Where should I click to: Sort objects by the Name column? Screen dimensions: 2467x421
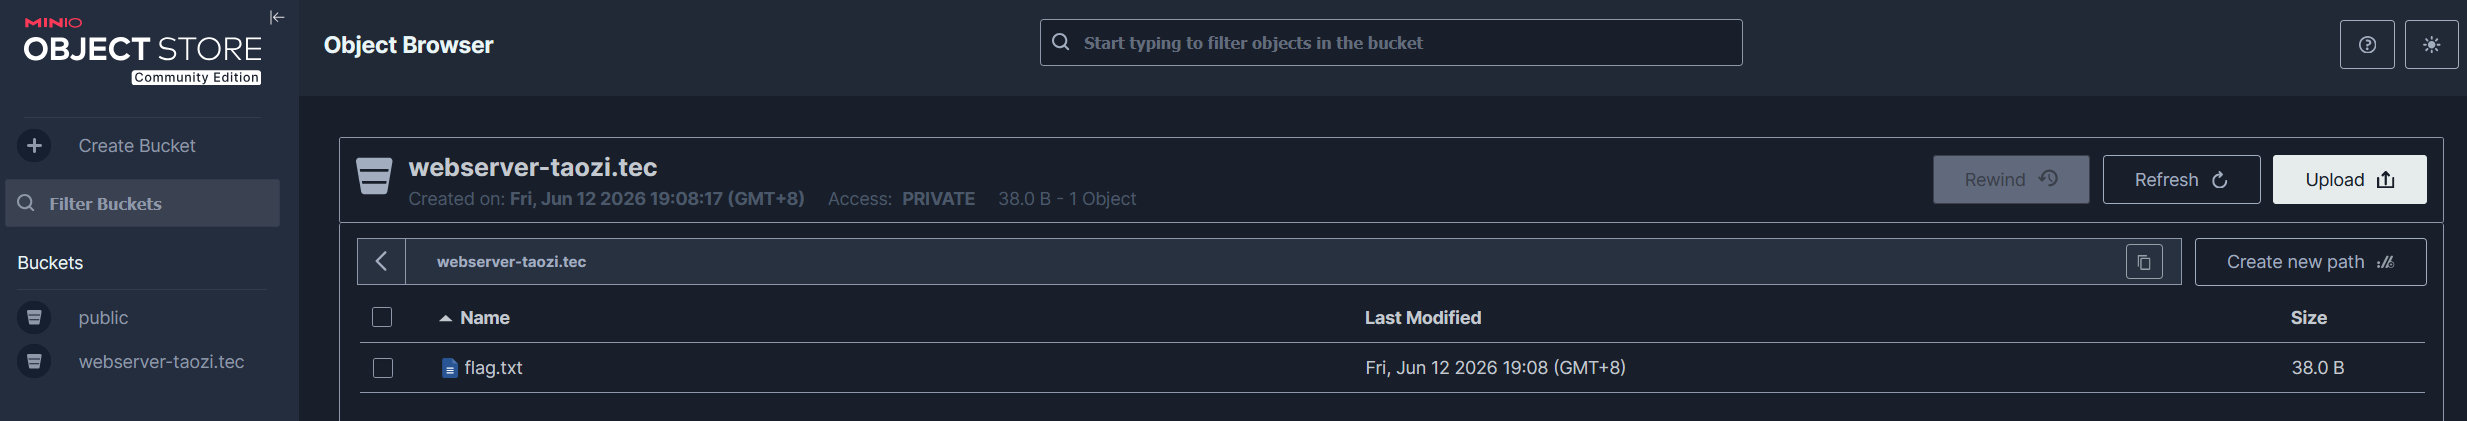(x=484, y=318)
